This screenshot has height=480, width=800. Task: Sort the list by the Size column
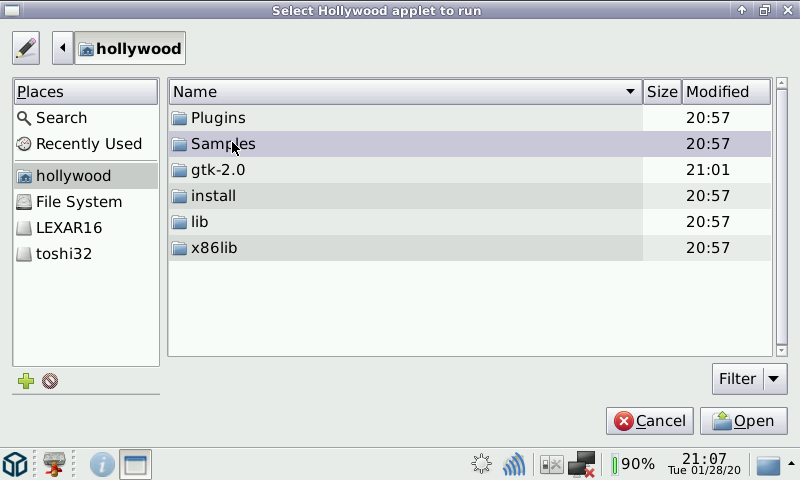(662, 92)
